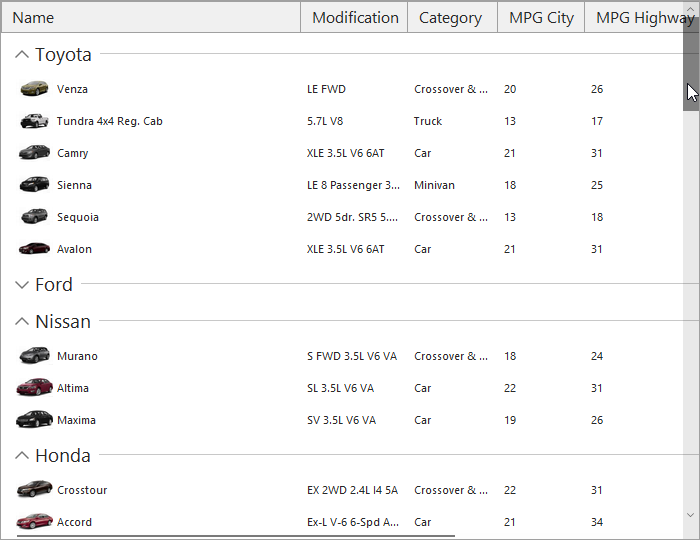Click the Ex-L V-6 6-Spd modification cell
Image resolution: width=700 pixels, height=540 pixels.
[x=353, y=522]
